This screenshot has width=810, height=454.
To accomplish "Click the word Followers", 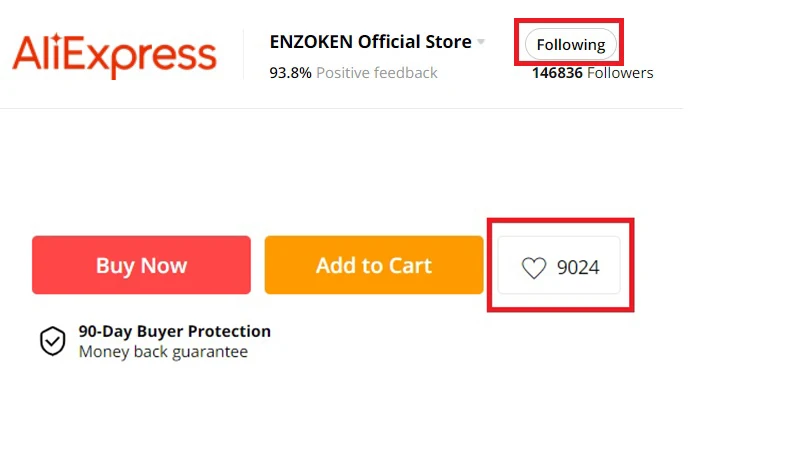I will 620,72.
